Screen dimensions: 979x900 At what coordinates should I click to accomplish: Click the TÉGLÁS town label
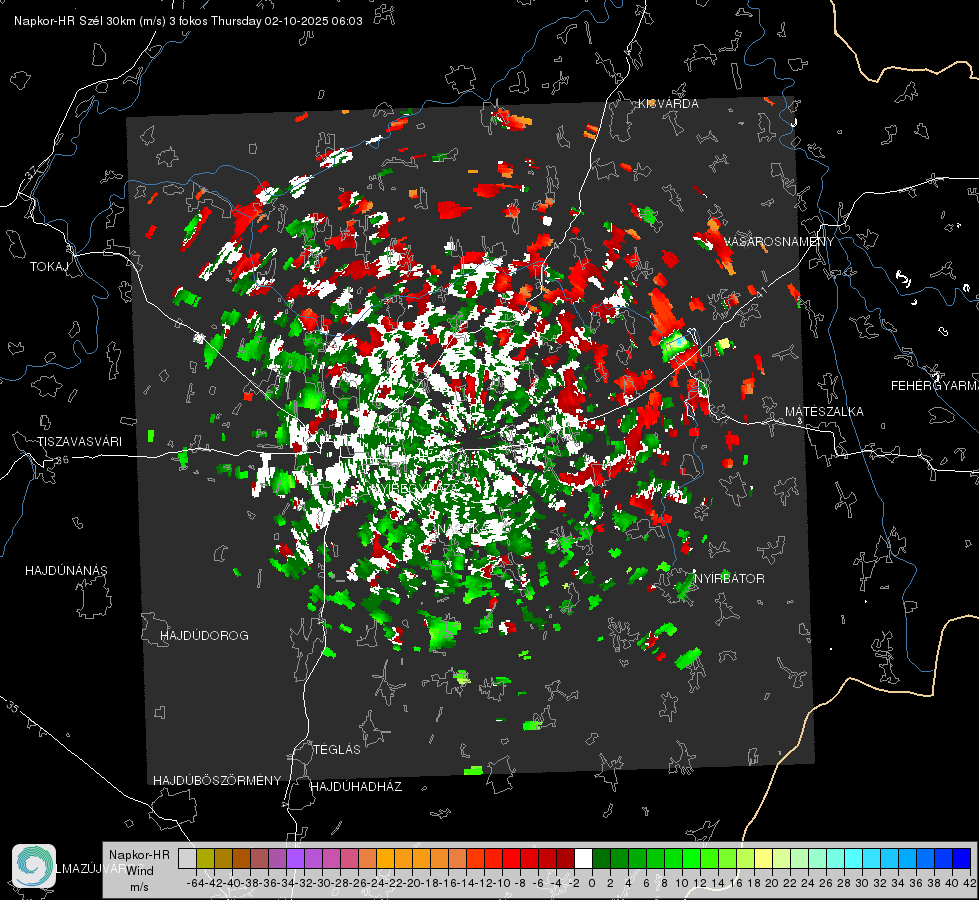(336, 749)
